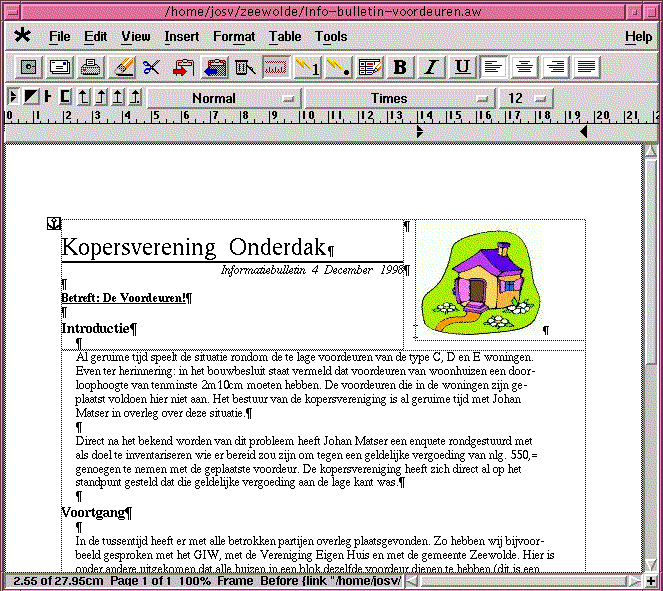Screen dimensions: 663x591
Task: Click the column select pointer icon
Action: [245, 67]
